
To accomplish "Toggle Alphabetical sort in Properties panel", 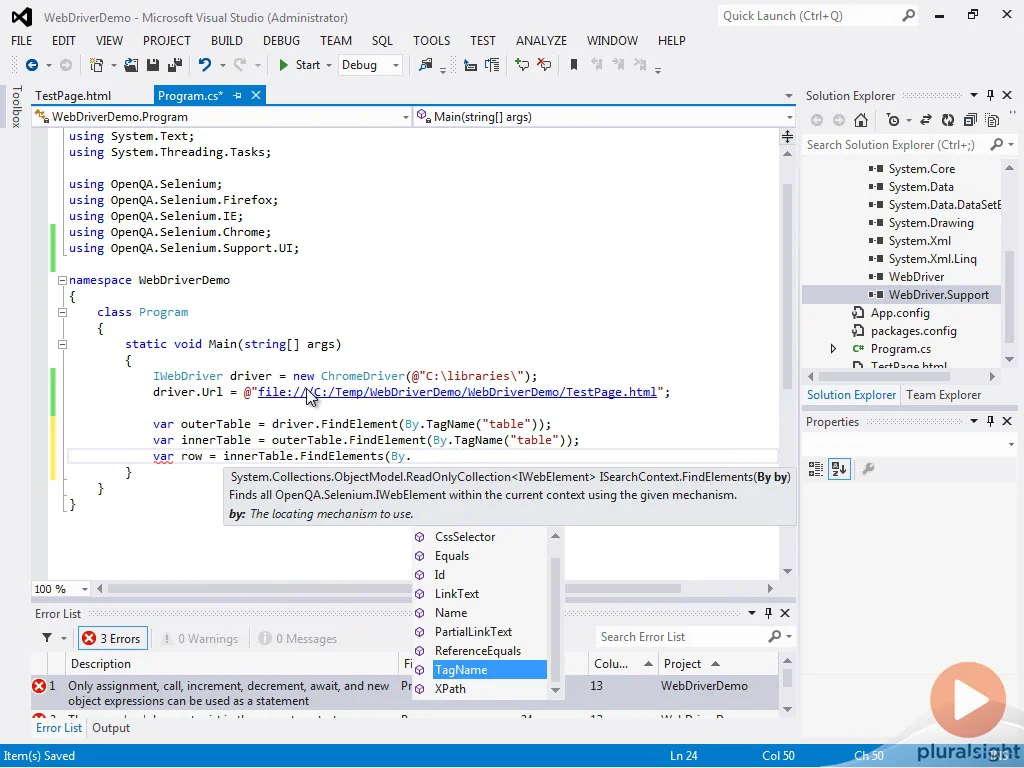I will (839, 469).
